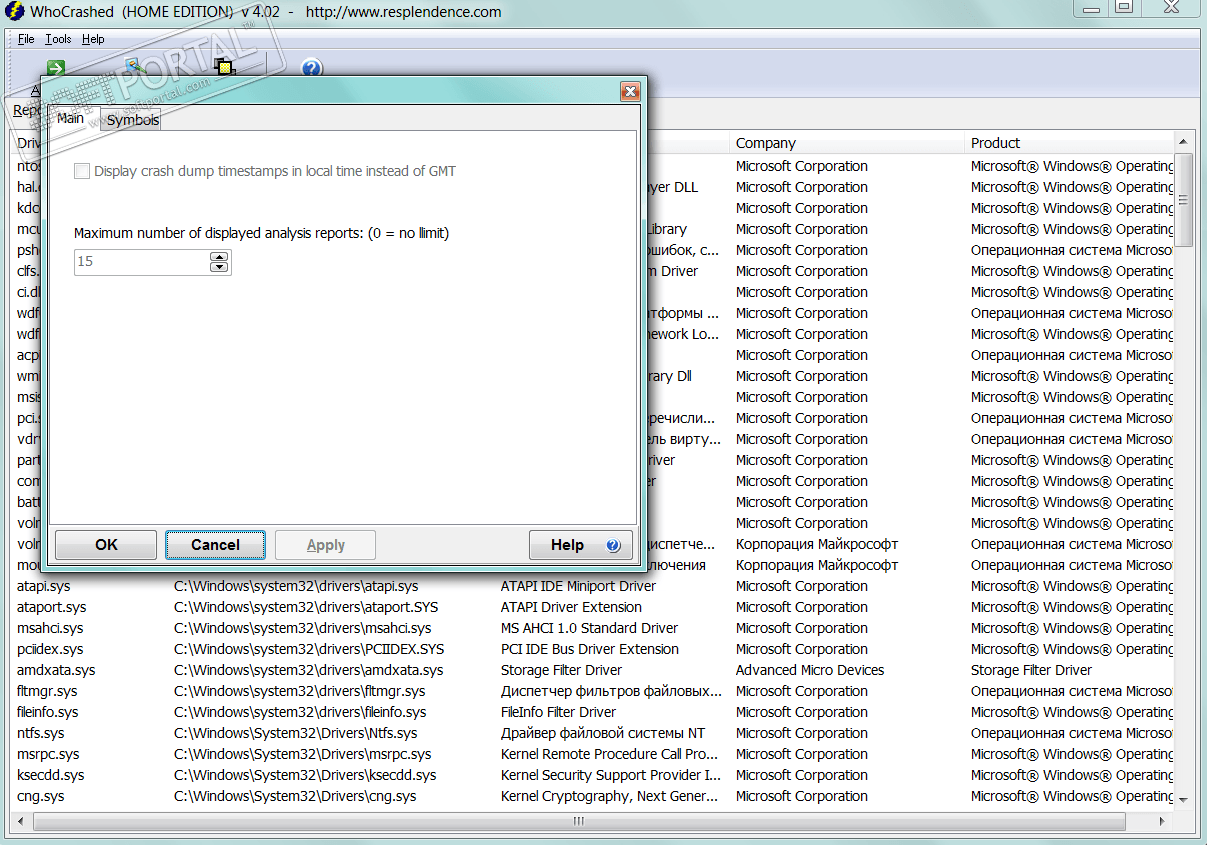Viewport: 1207px width, 845px height.
Task: Click the ATAPI IDE Miniport Driver description
Action: (578, 586)
